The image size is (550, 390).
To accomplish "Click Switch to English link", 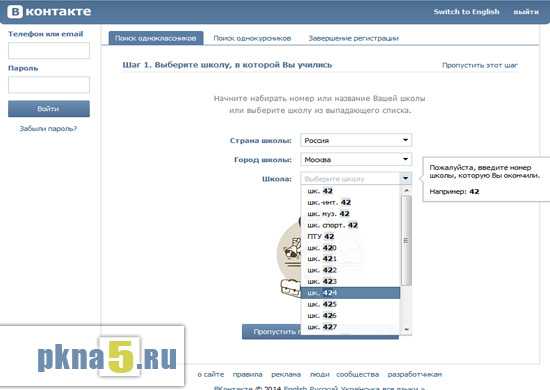I will click(466, 12).
